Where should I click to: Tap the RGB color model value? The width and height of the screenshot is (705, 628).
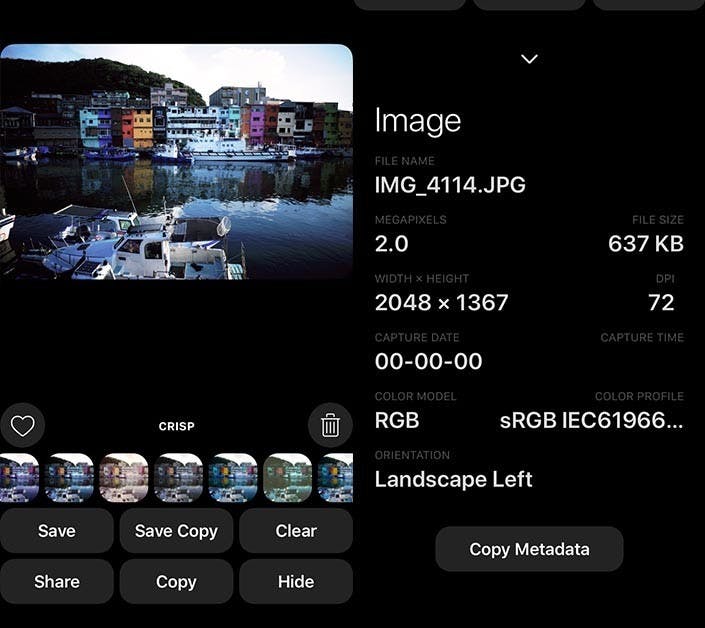[x=397, y=420]
